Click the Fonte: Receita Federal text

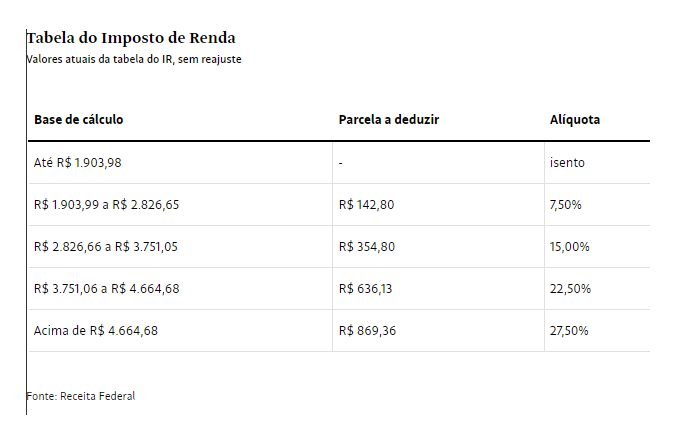tap(81, 396)
